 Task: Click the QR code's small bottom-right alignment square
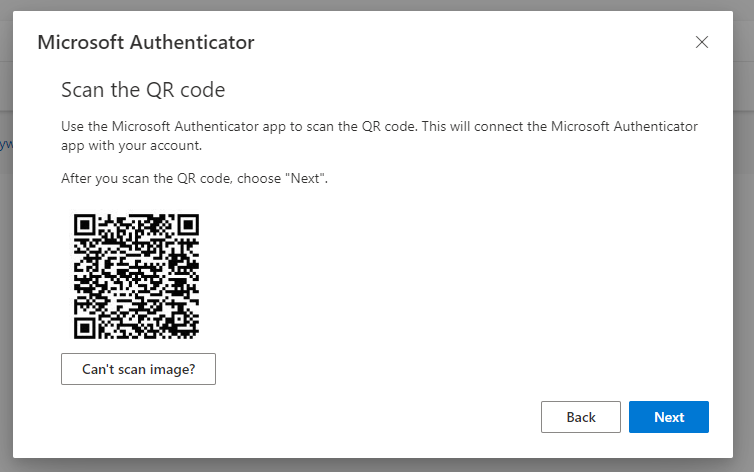(179, 319)
